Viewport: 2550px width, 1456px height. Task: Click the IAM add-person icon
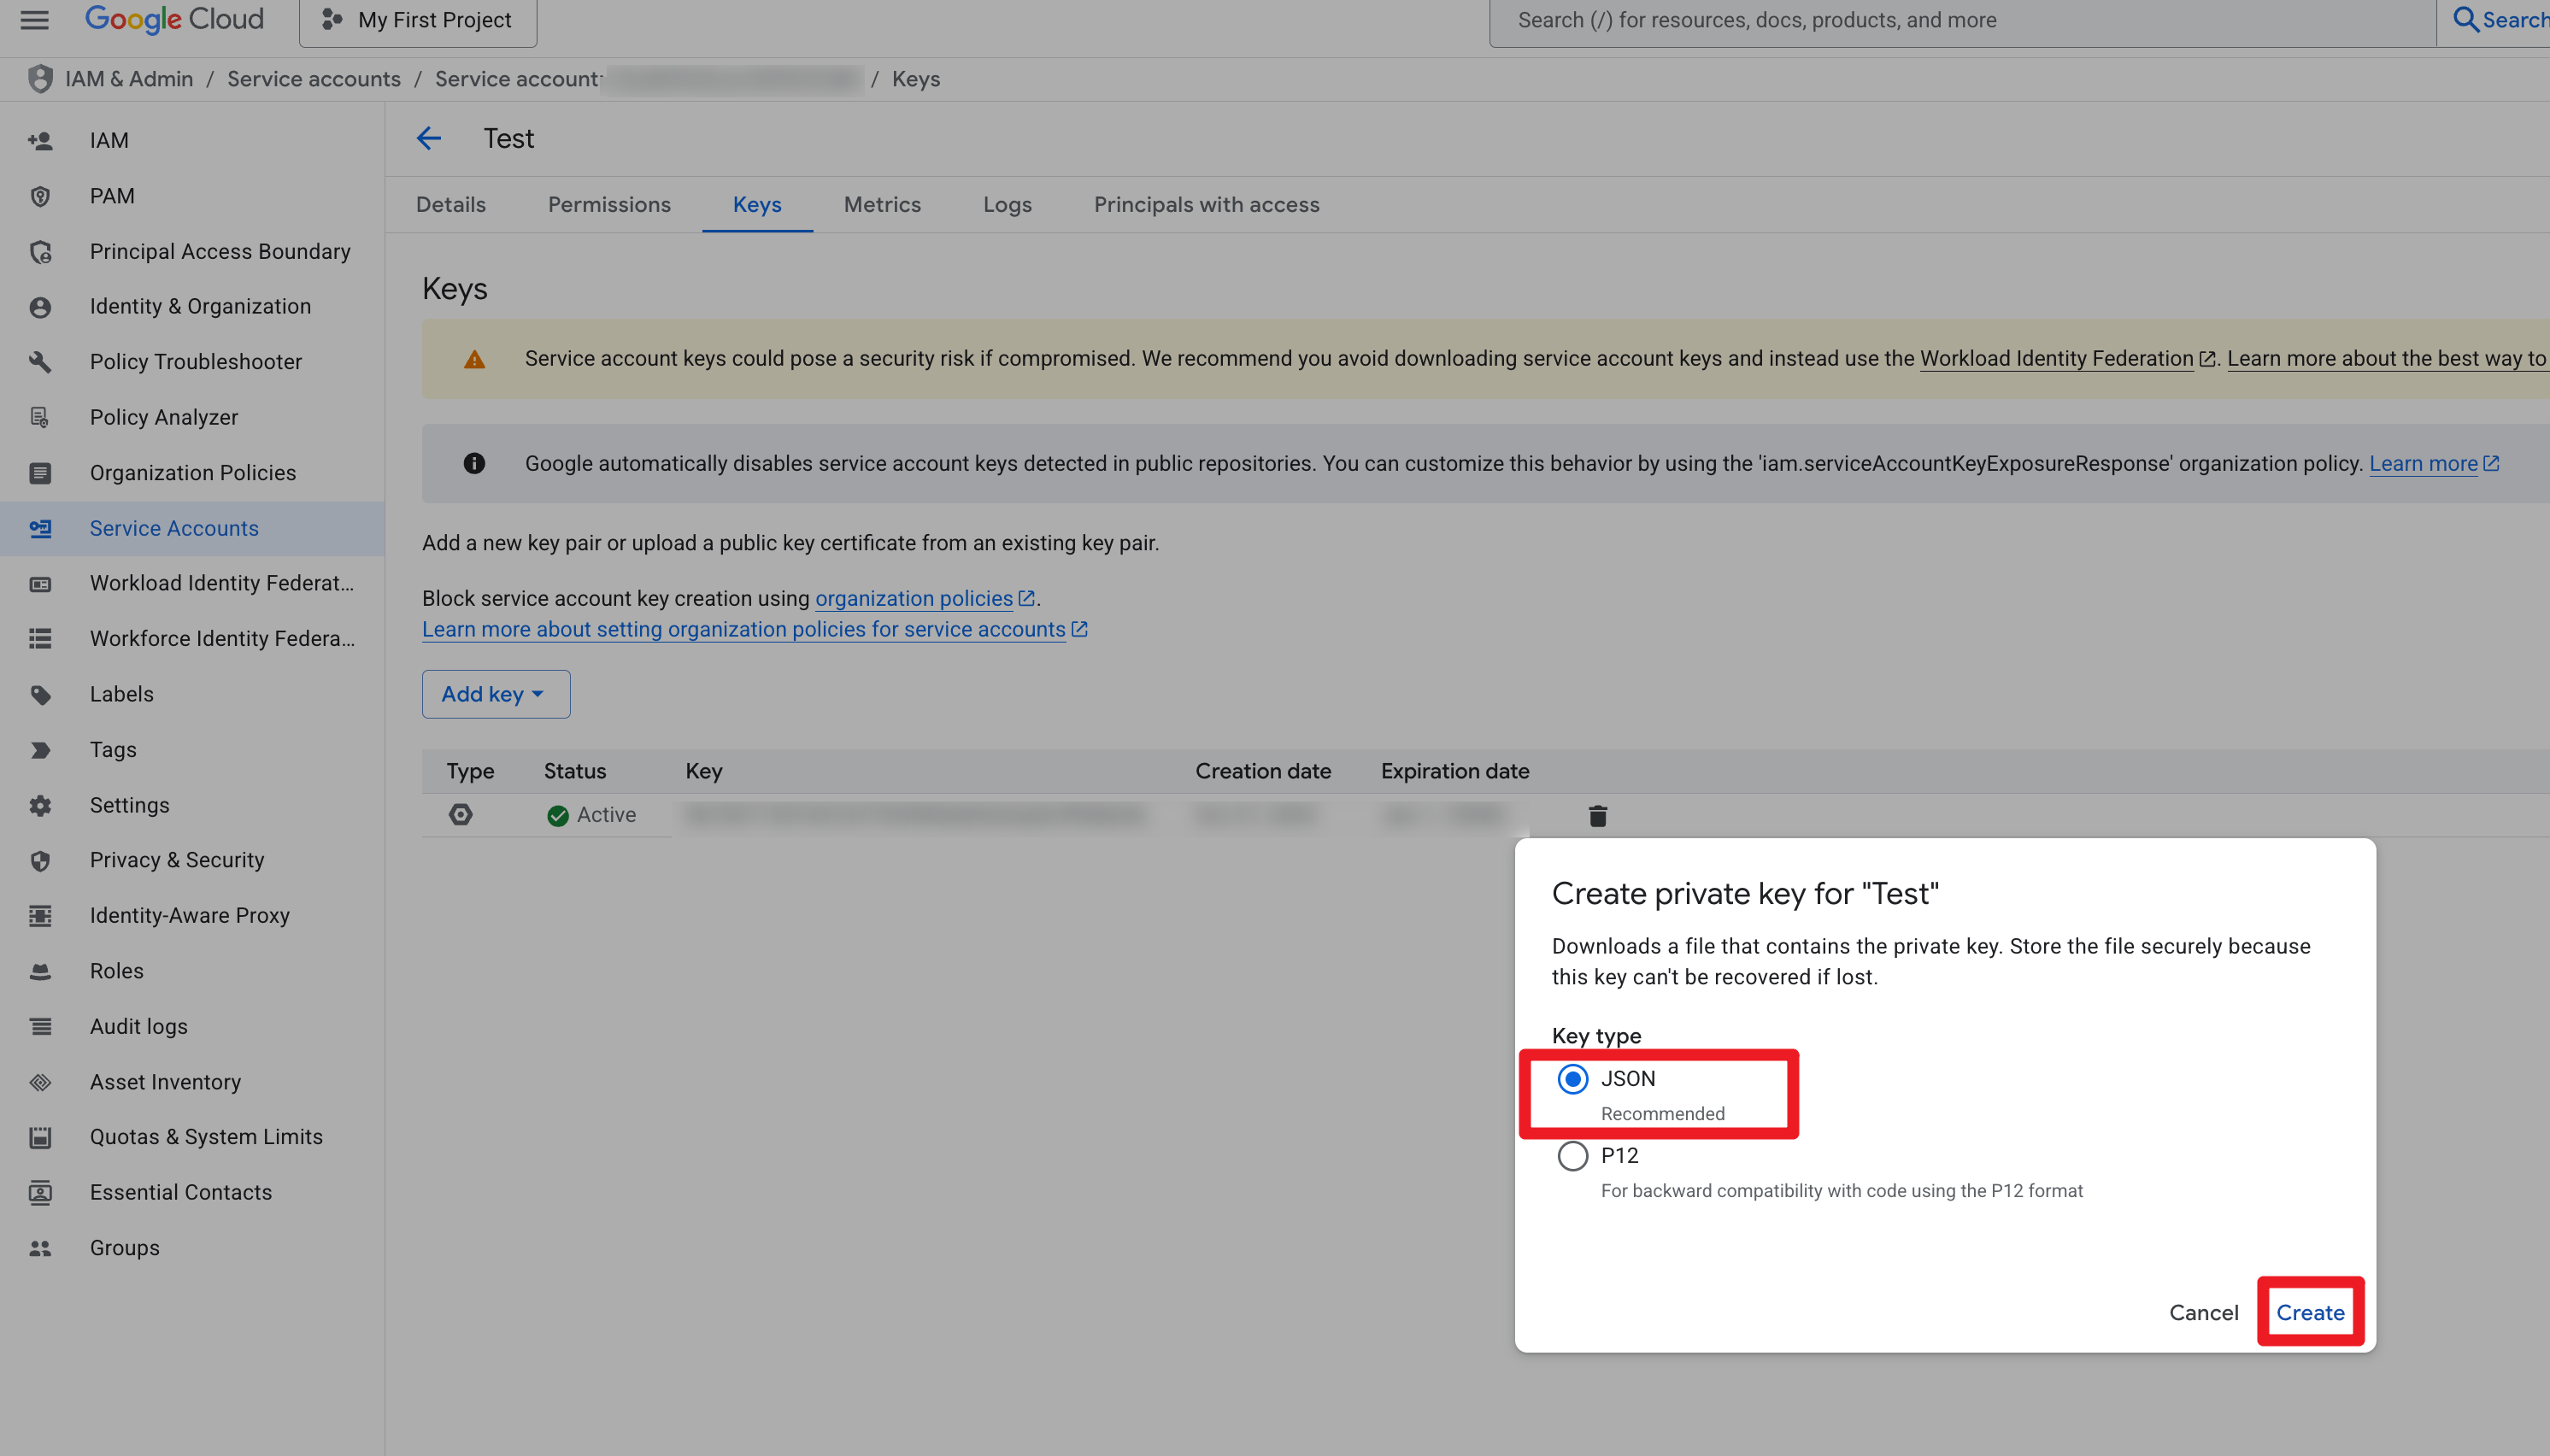click(40, 140)
